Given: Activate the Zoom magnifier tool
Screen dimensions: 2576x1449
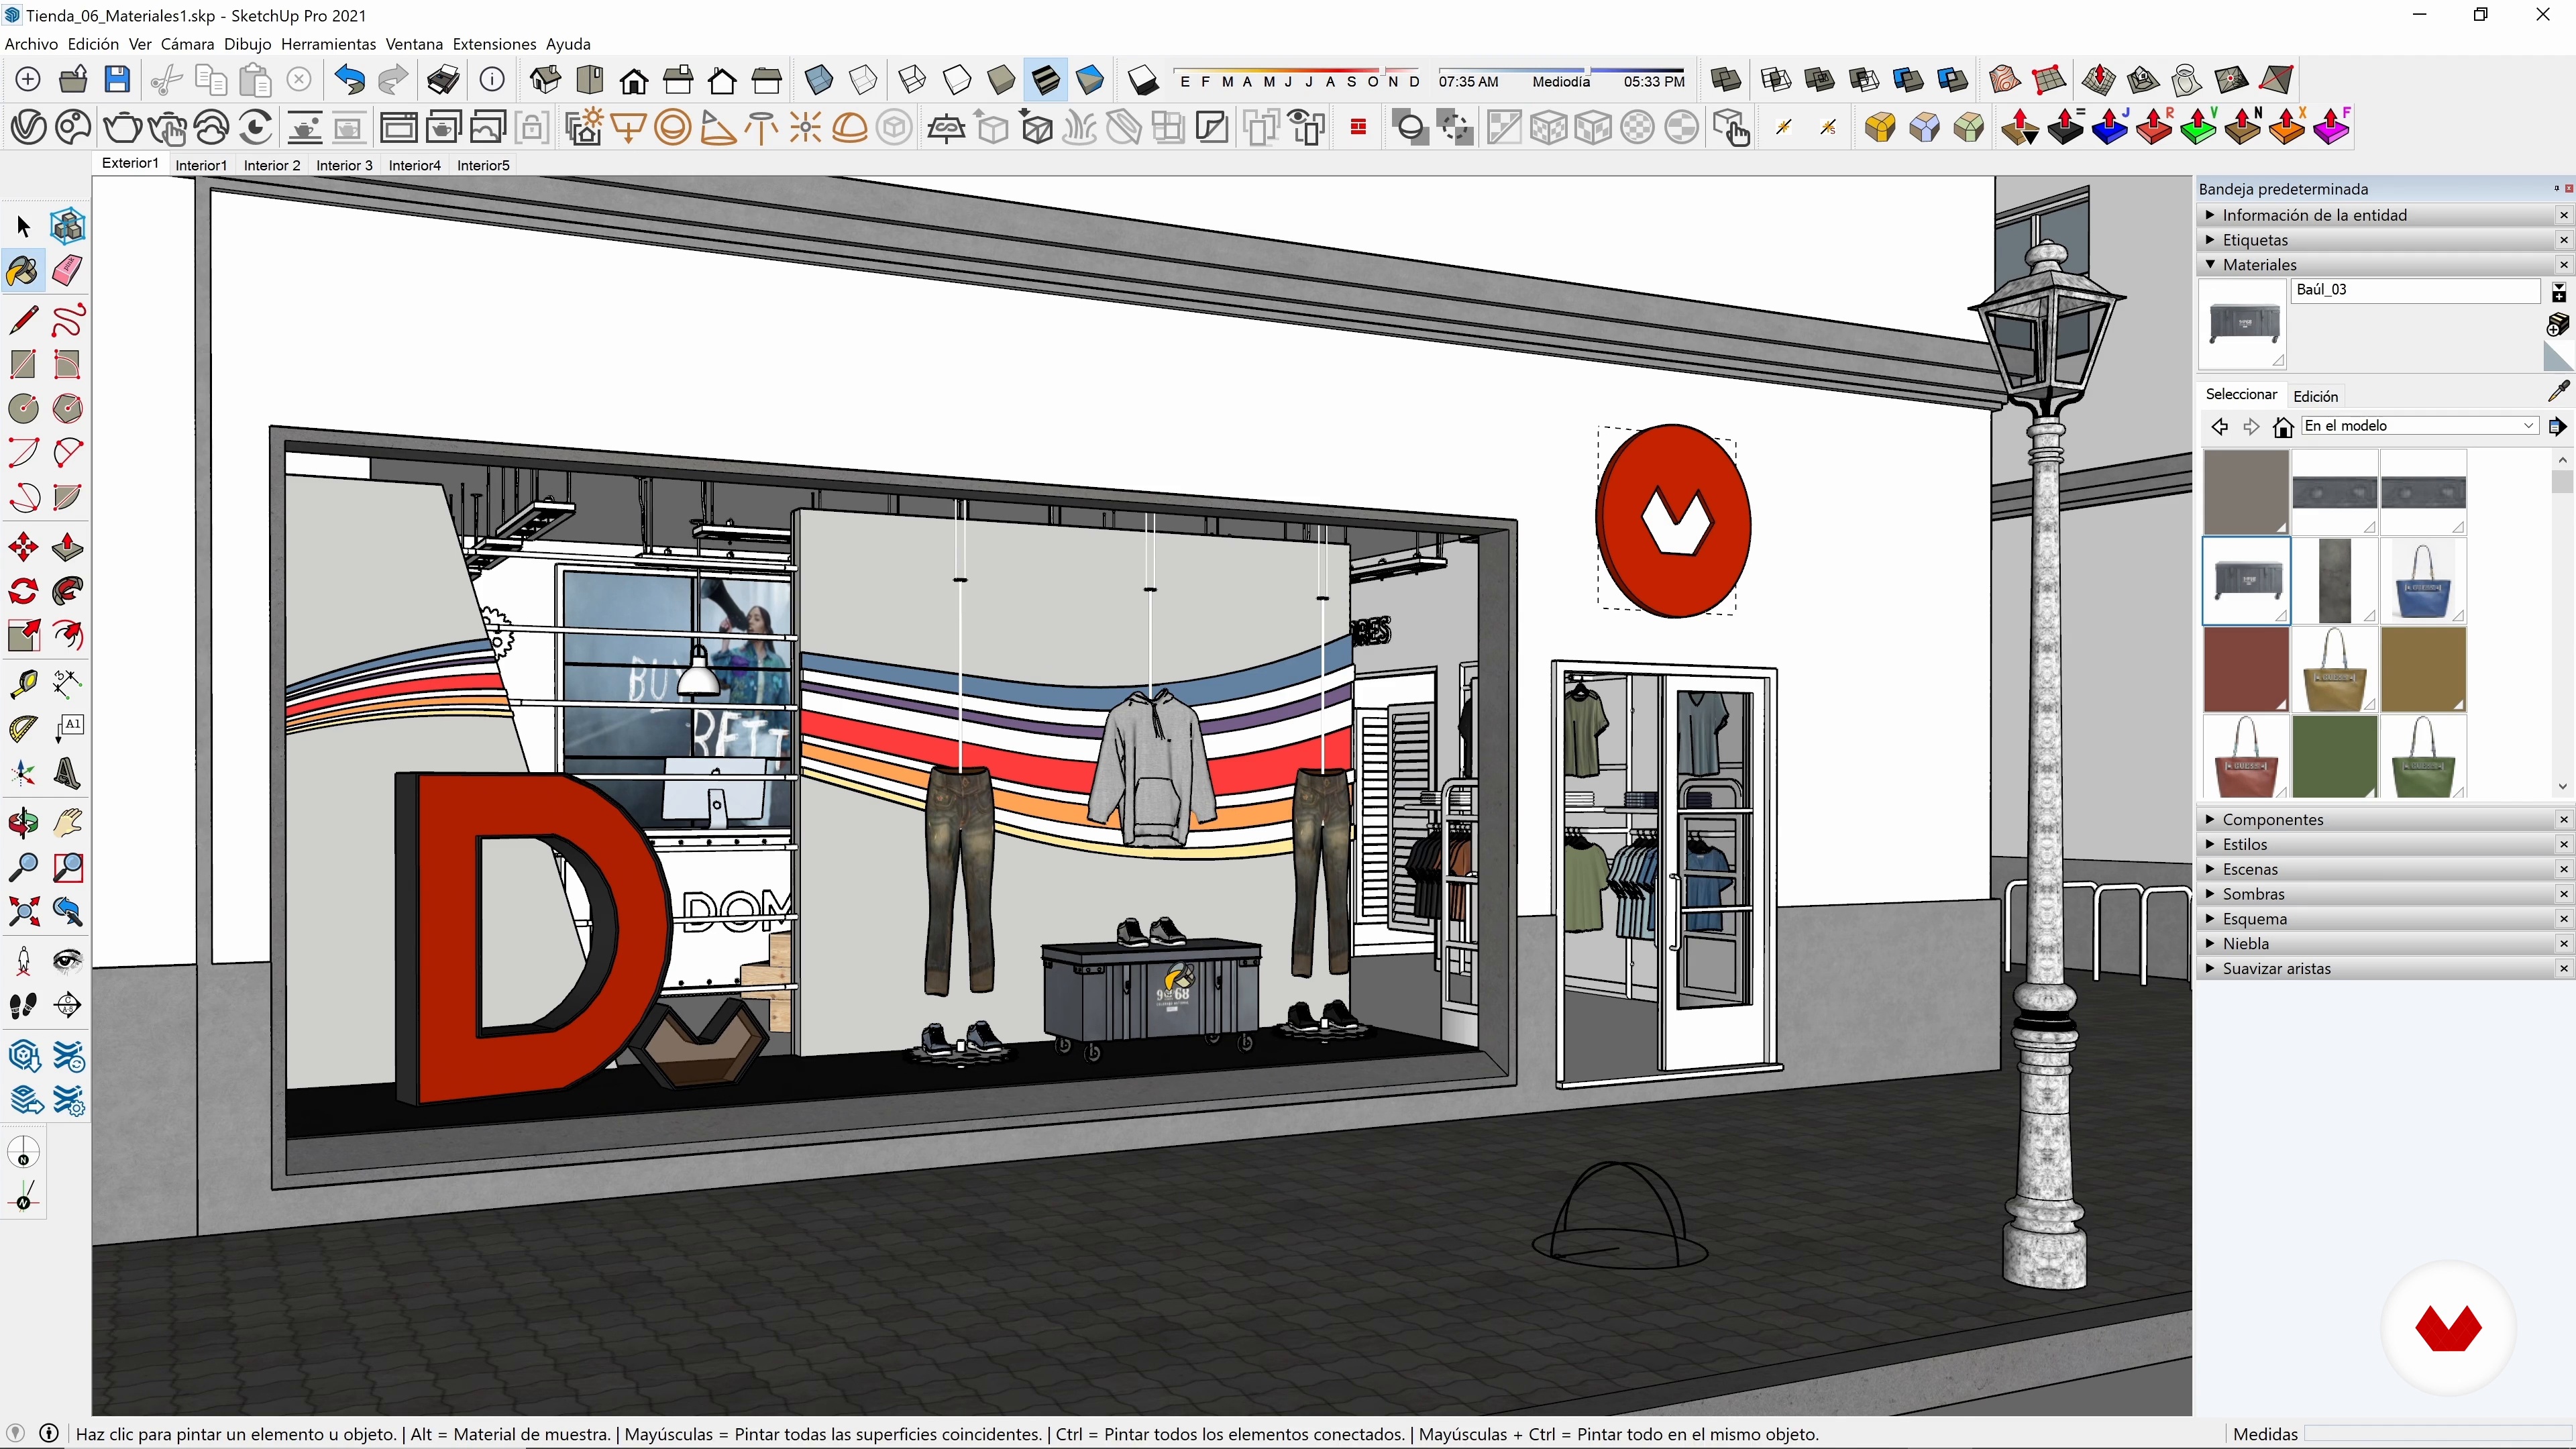Looking at the screenshot, I should coord(23,867).
